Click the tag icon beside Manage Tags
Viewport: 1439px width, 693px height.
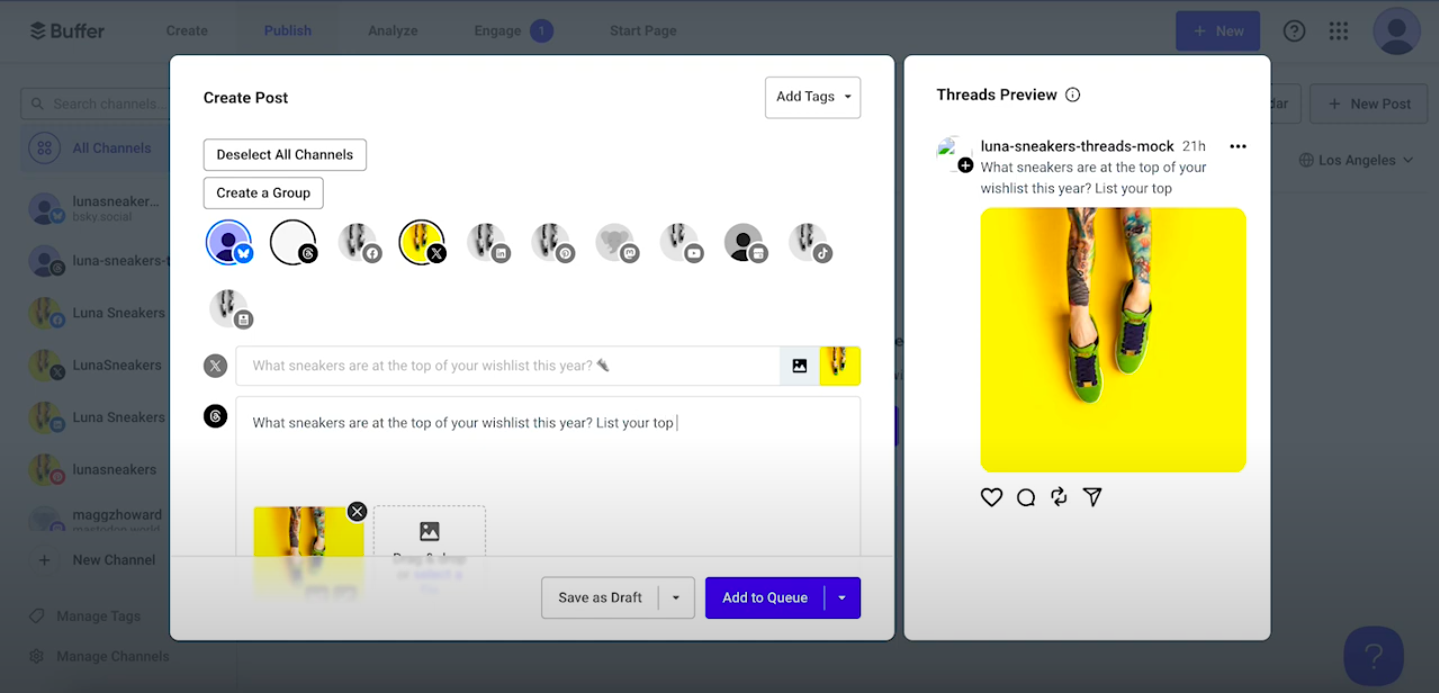[37, 616]
